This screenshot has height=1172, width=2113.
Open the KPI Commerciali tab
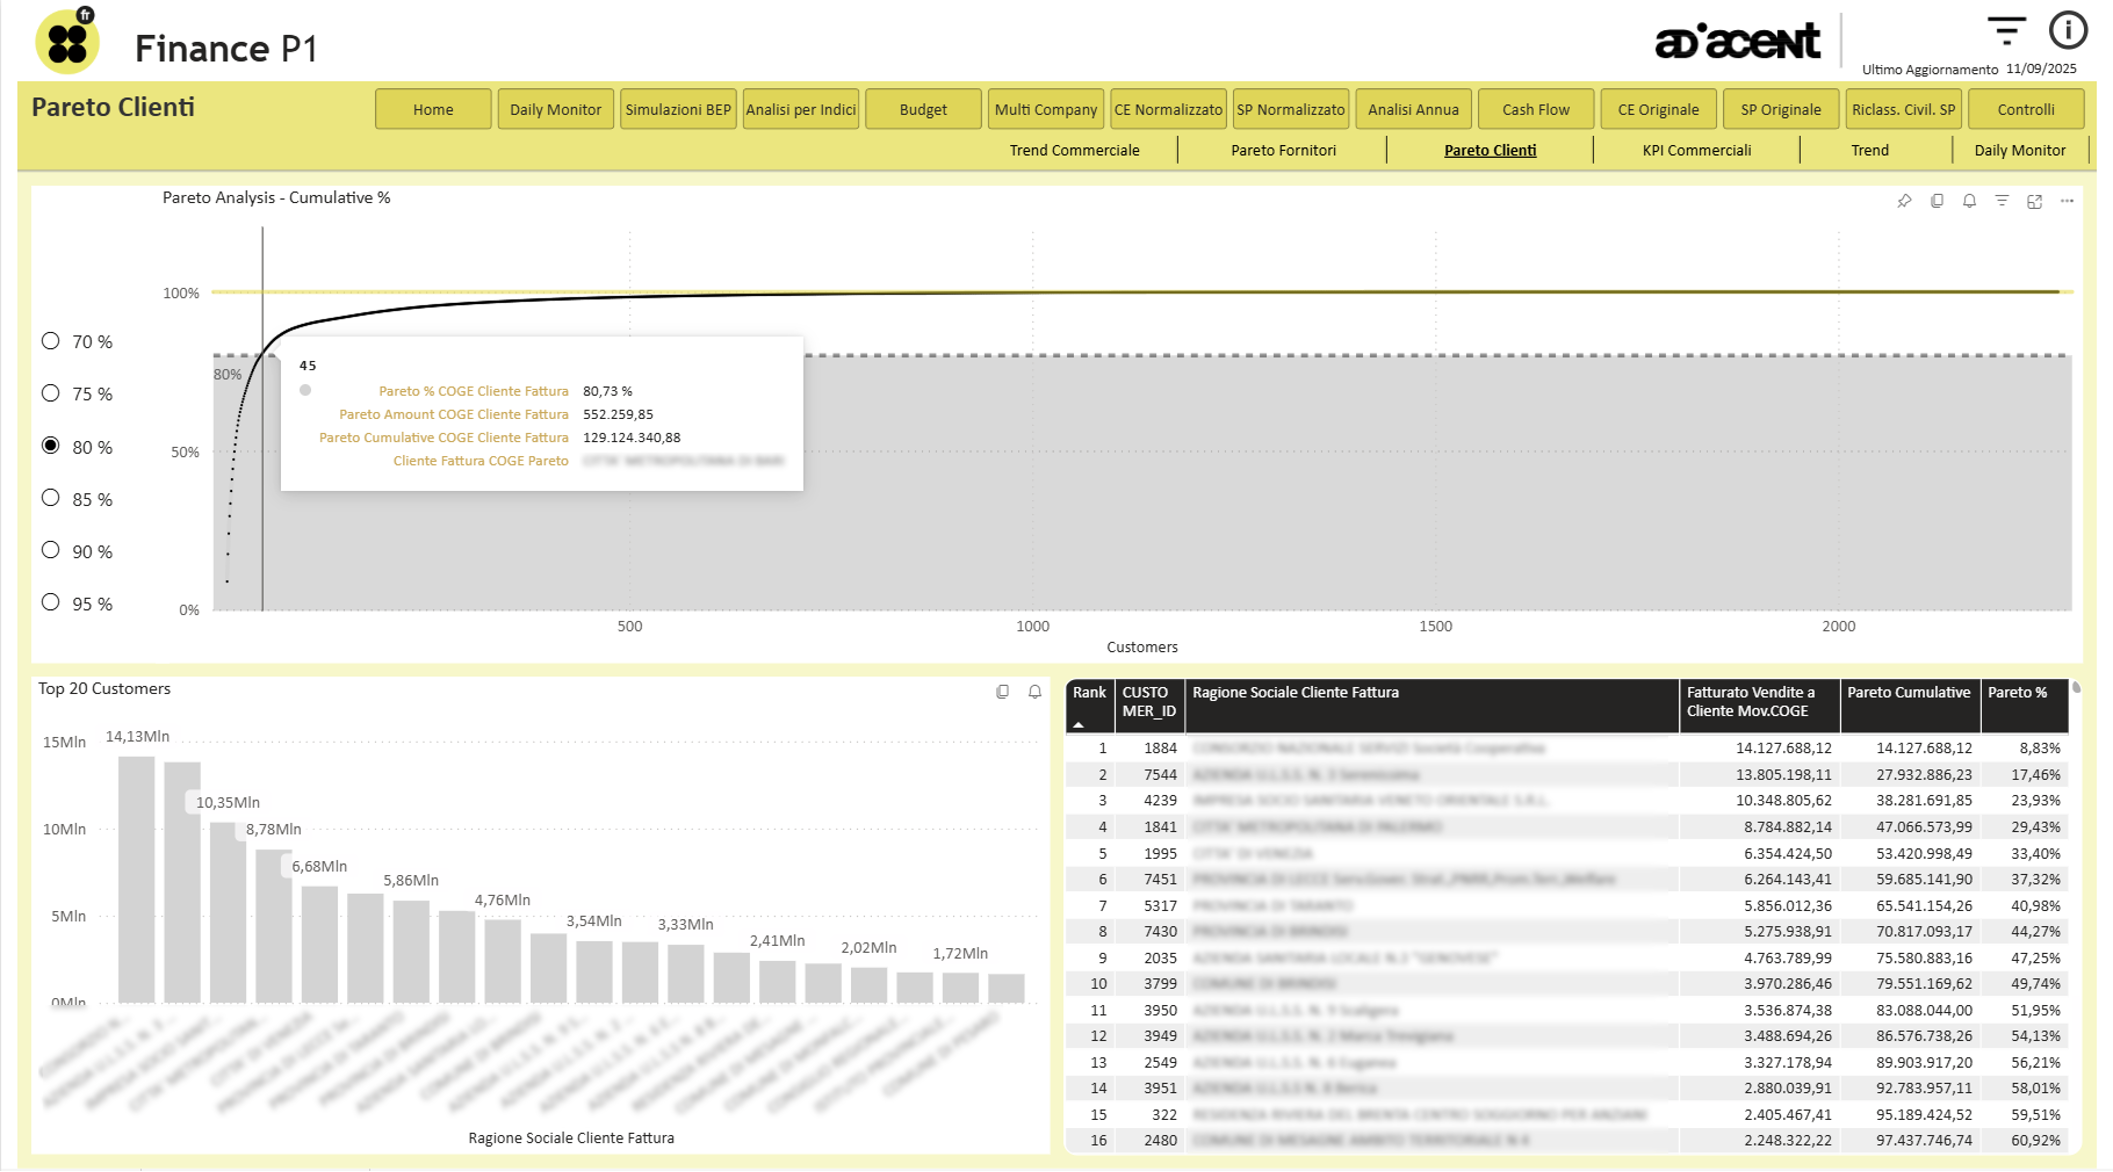click(x=1696, y=150)
